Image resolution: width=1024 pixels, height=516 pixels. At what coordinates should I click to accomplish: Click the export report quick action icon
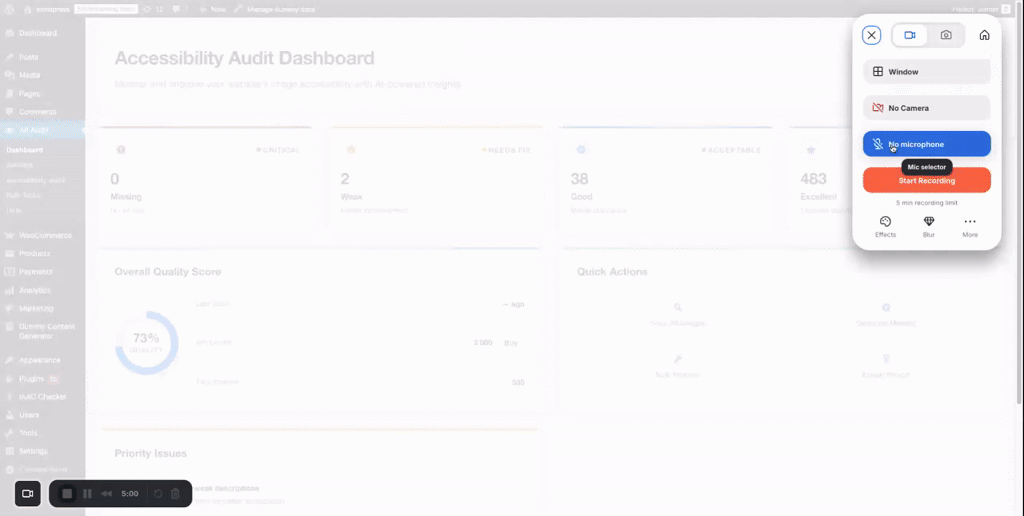[x=886, y=359]
